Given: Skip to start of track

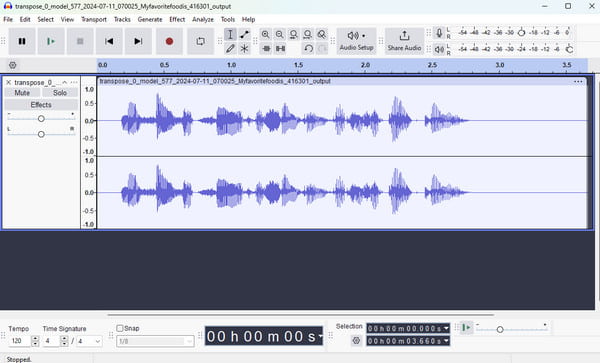Looking at the screenshot, I should tap(109, 41).
